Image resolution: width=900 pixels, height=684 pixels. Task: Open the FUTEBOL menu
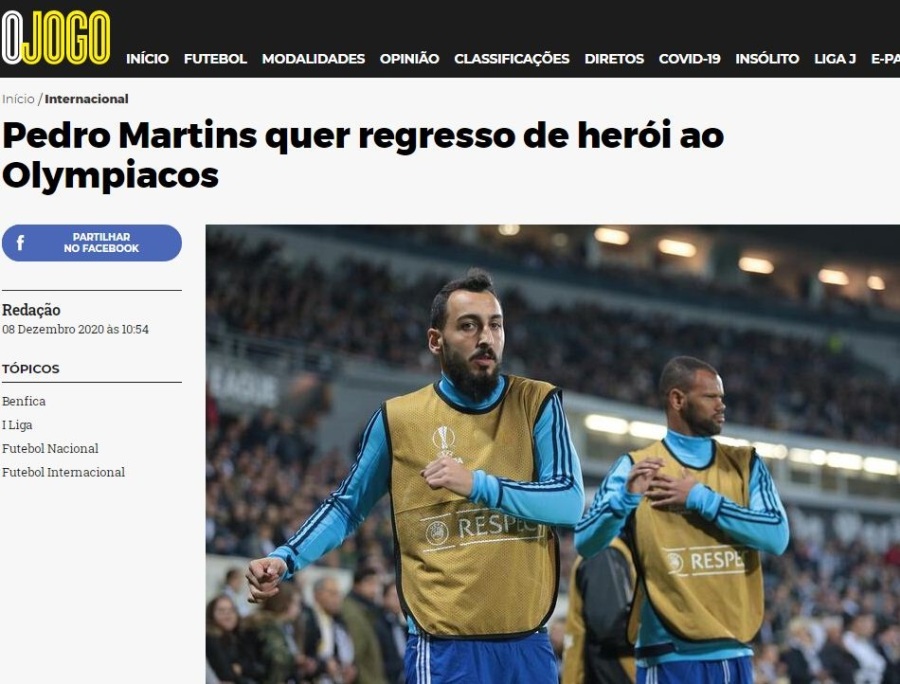215,59
